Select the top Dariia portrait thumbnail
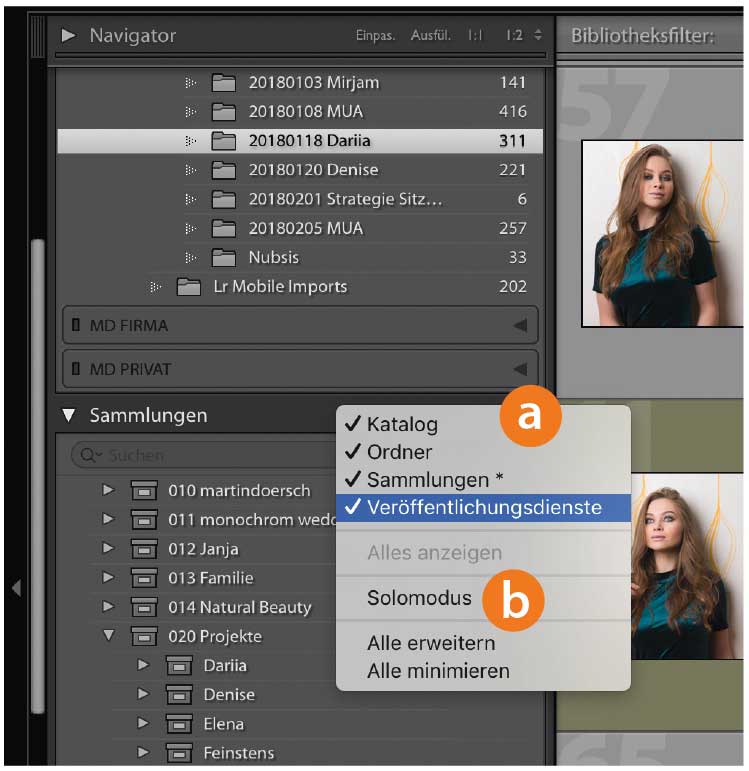This screenshot has width=749, height=771. [x=662, y=234]
